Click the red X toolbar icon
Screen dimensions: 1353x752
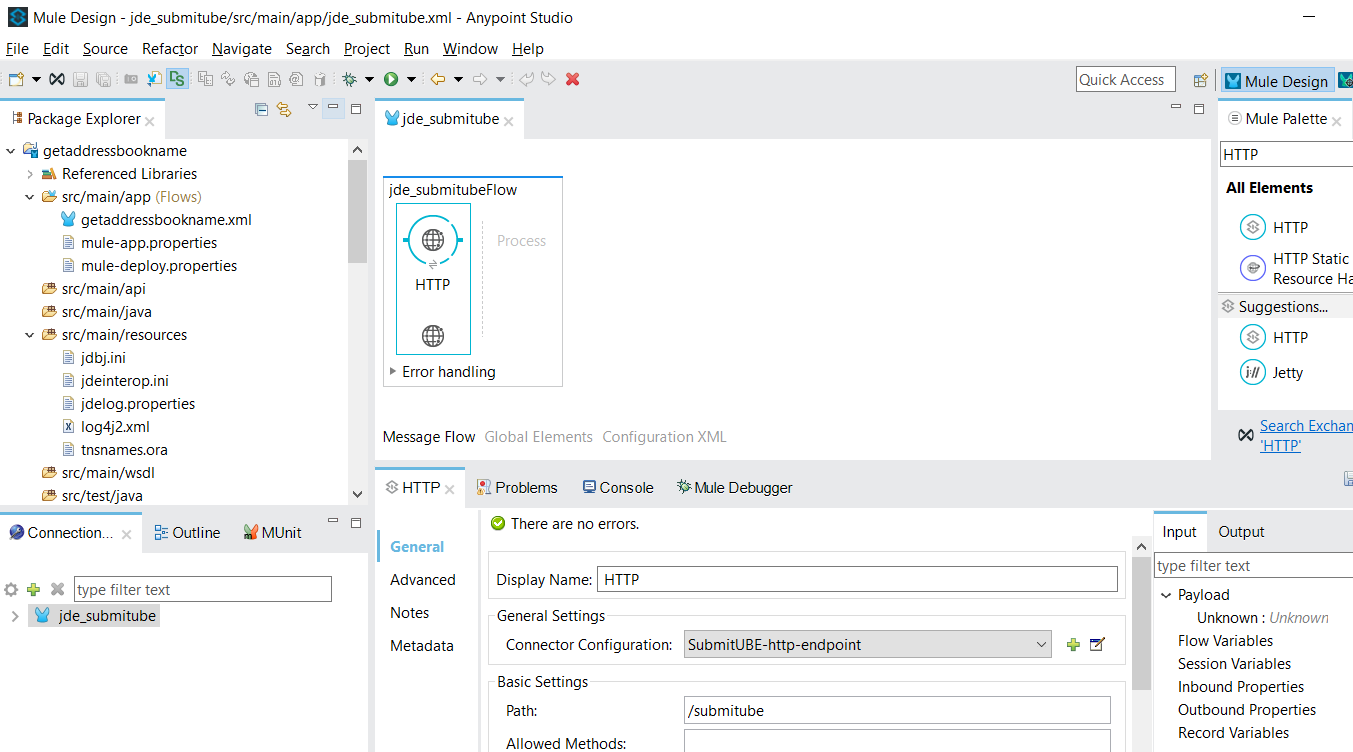(573, 79)
